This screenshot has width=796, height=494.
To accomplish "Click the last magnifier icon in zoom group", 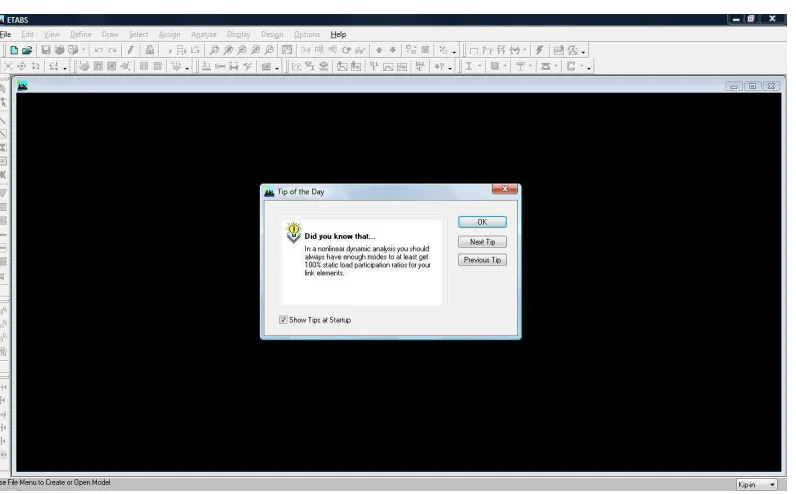I will tap(269, 50).
